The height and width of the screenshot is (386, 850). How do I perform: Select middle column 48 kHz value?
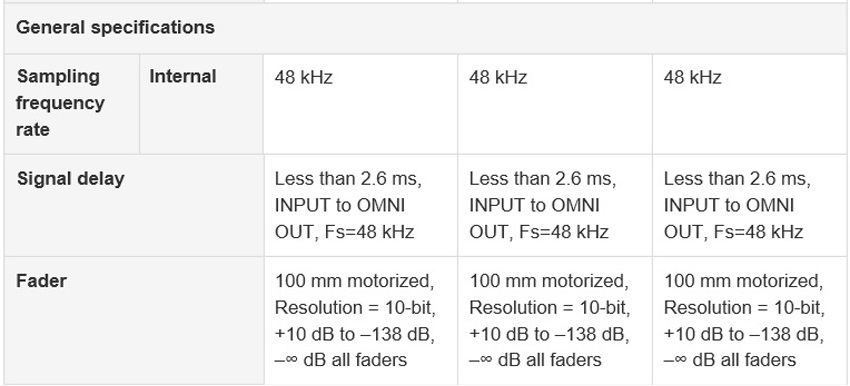coord(498,78)
